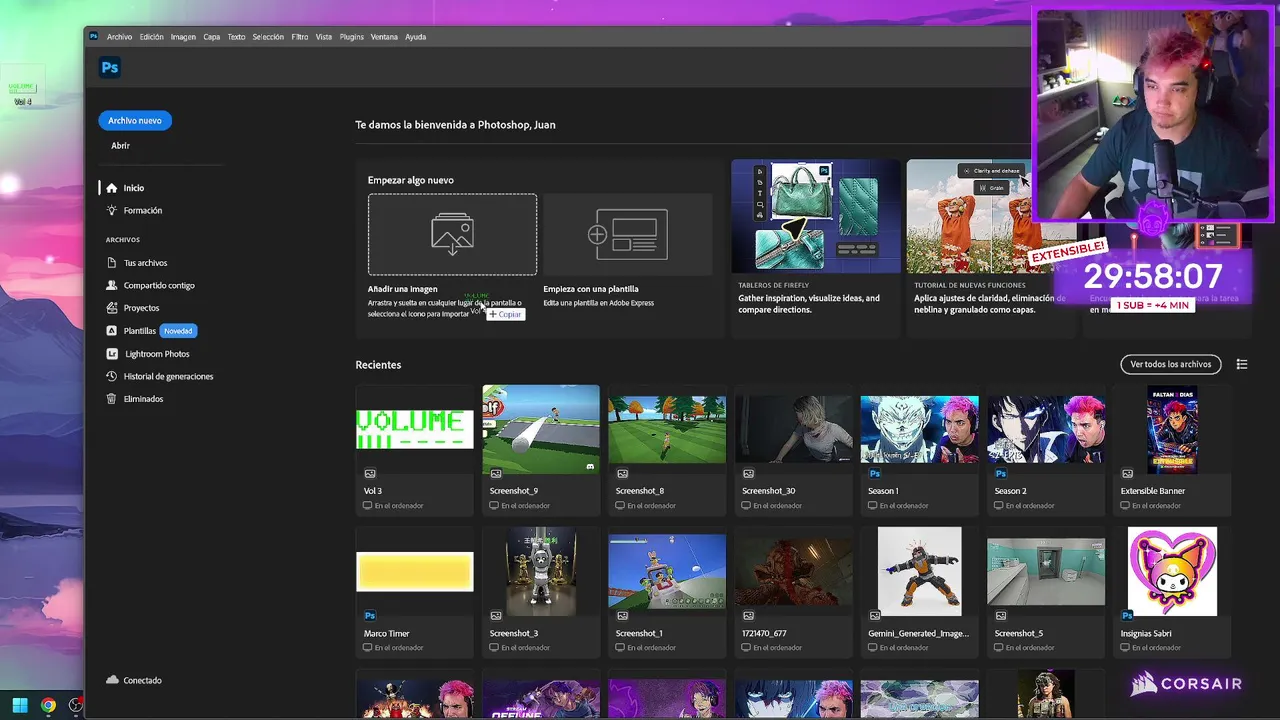
Task: Click the Compartido contigo people icon
Action: (112, 285)
